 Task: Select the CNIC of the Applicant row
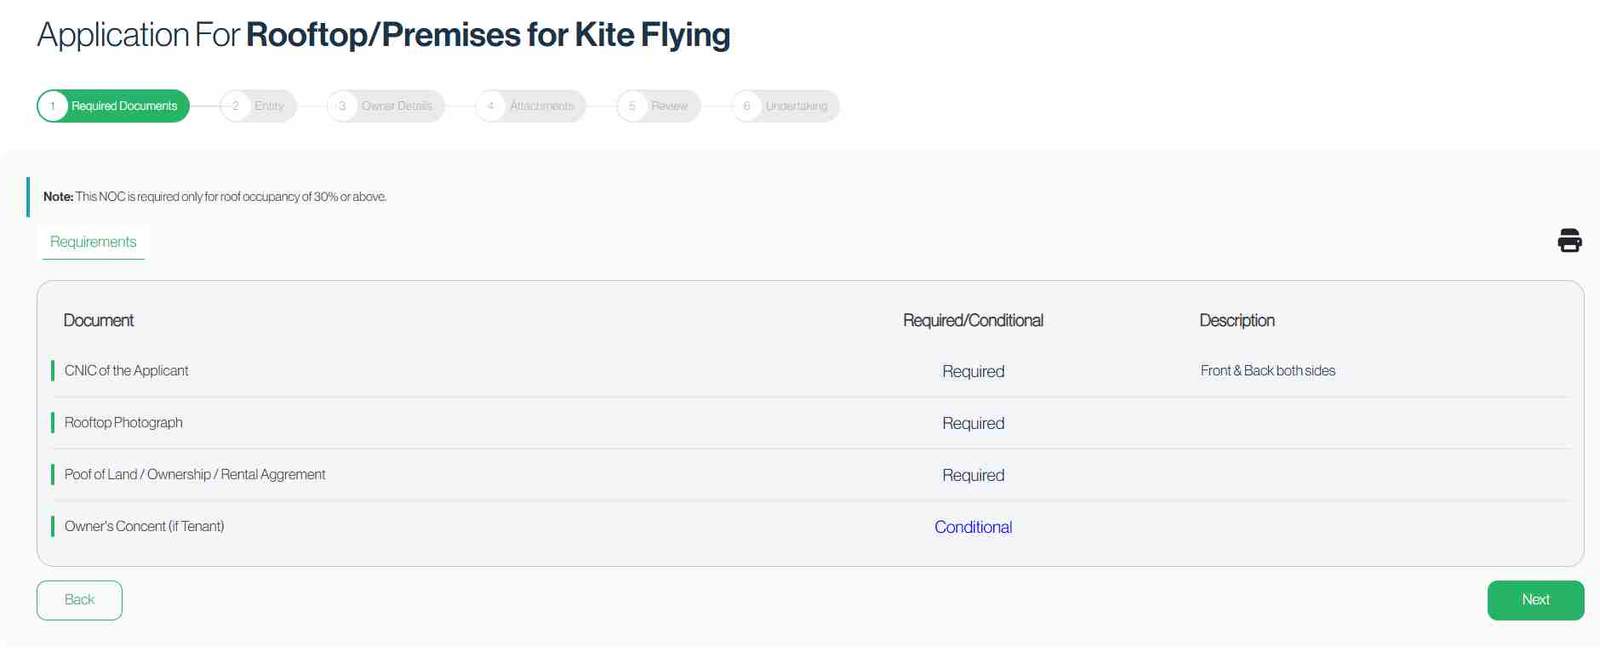pyautogui.click(x=127, y=370)
